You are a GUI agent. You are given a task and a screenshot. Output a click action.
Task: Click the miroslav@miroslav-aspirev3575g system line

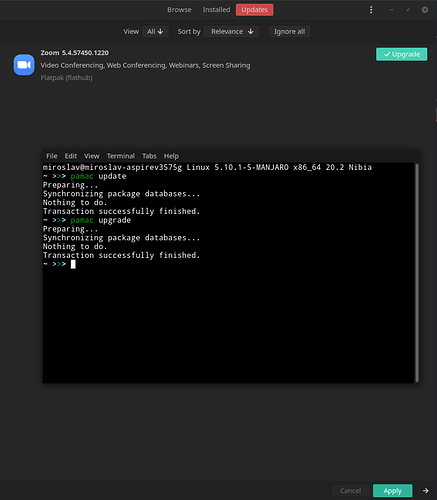coord(207,167)
